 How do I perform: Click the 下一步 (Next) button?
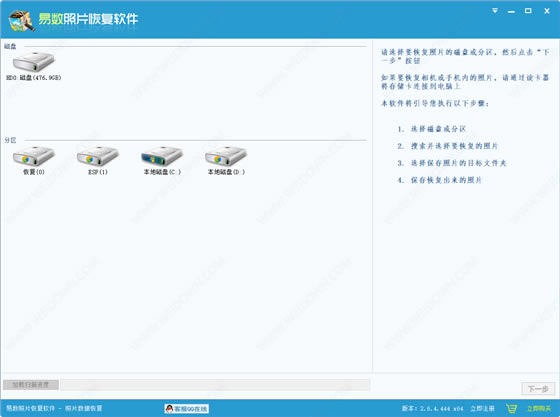(538, 388)
